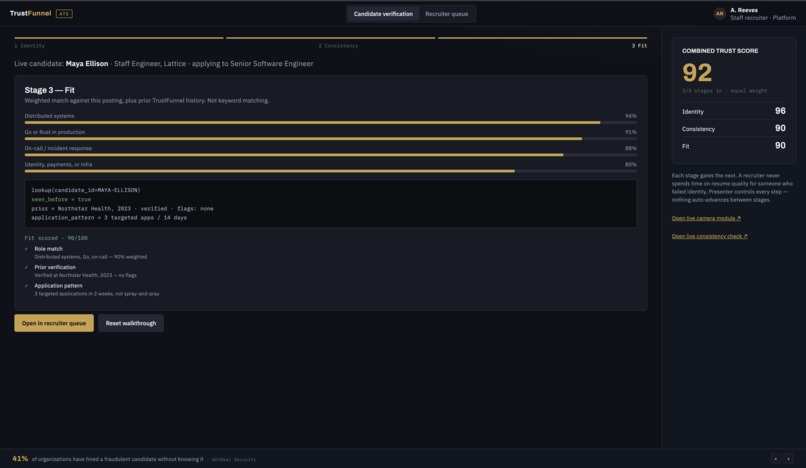Click the A. Reeves profile name

(x=744, y=10)
